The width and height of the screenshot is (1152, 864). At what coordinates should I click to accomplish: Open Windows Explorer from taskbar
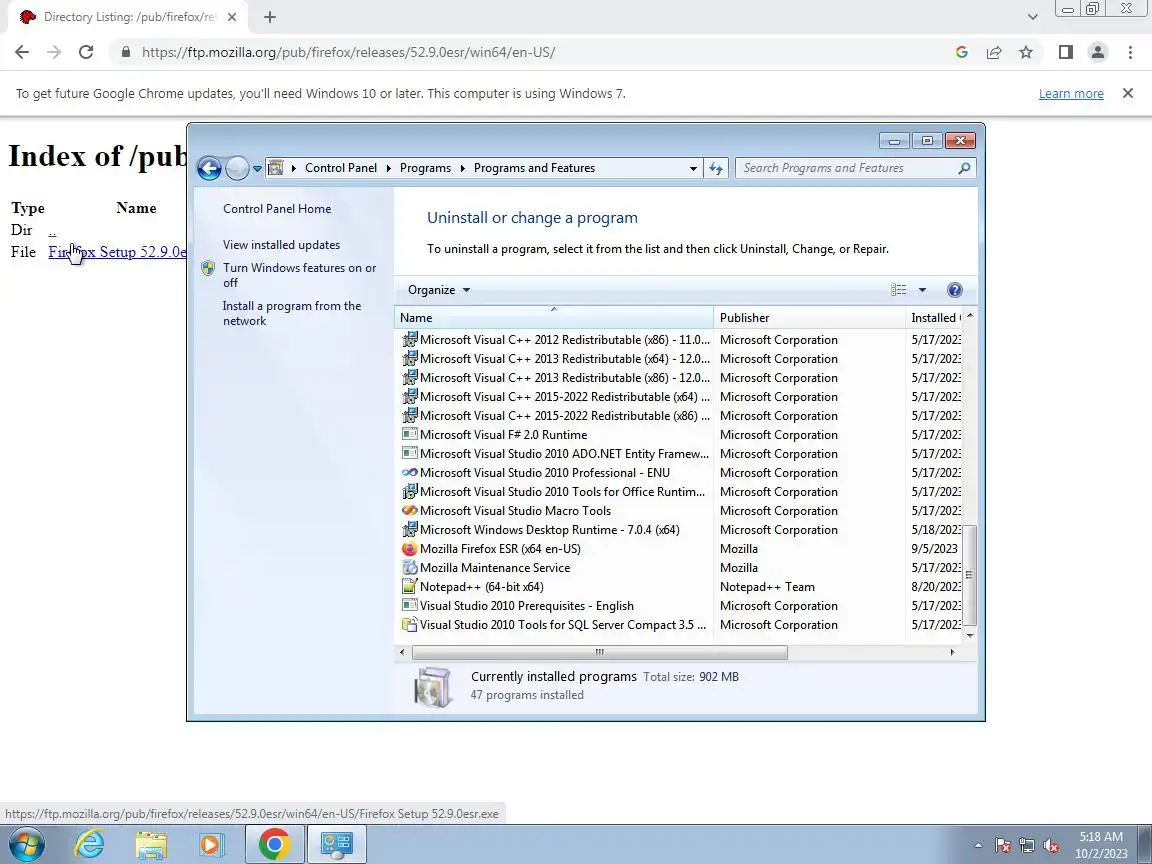(x=151, y=845)
